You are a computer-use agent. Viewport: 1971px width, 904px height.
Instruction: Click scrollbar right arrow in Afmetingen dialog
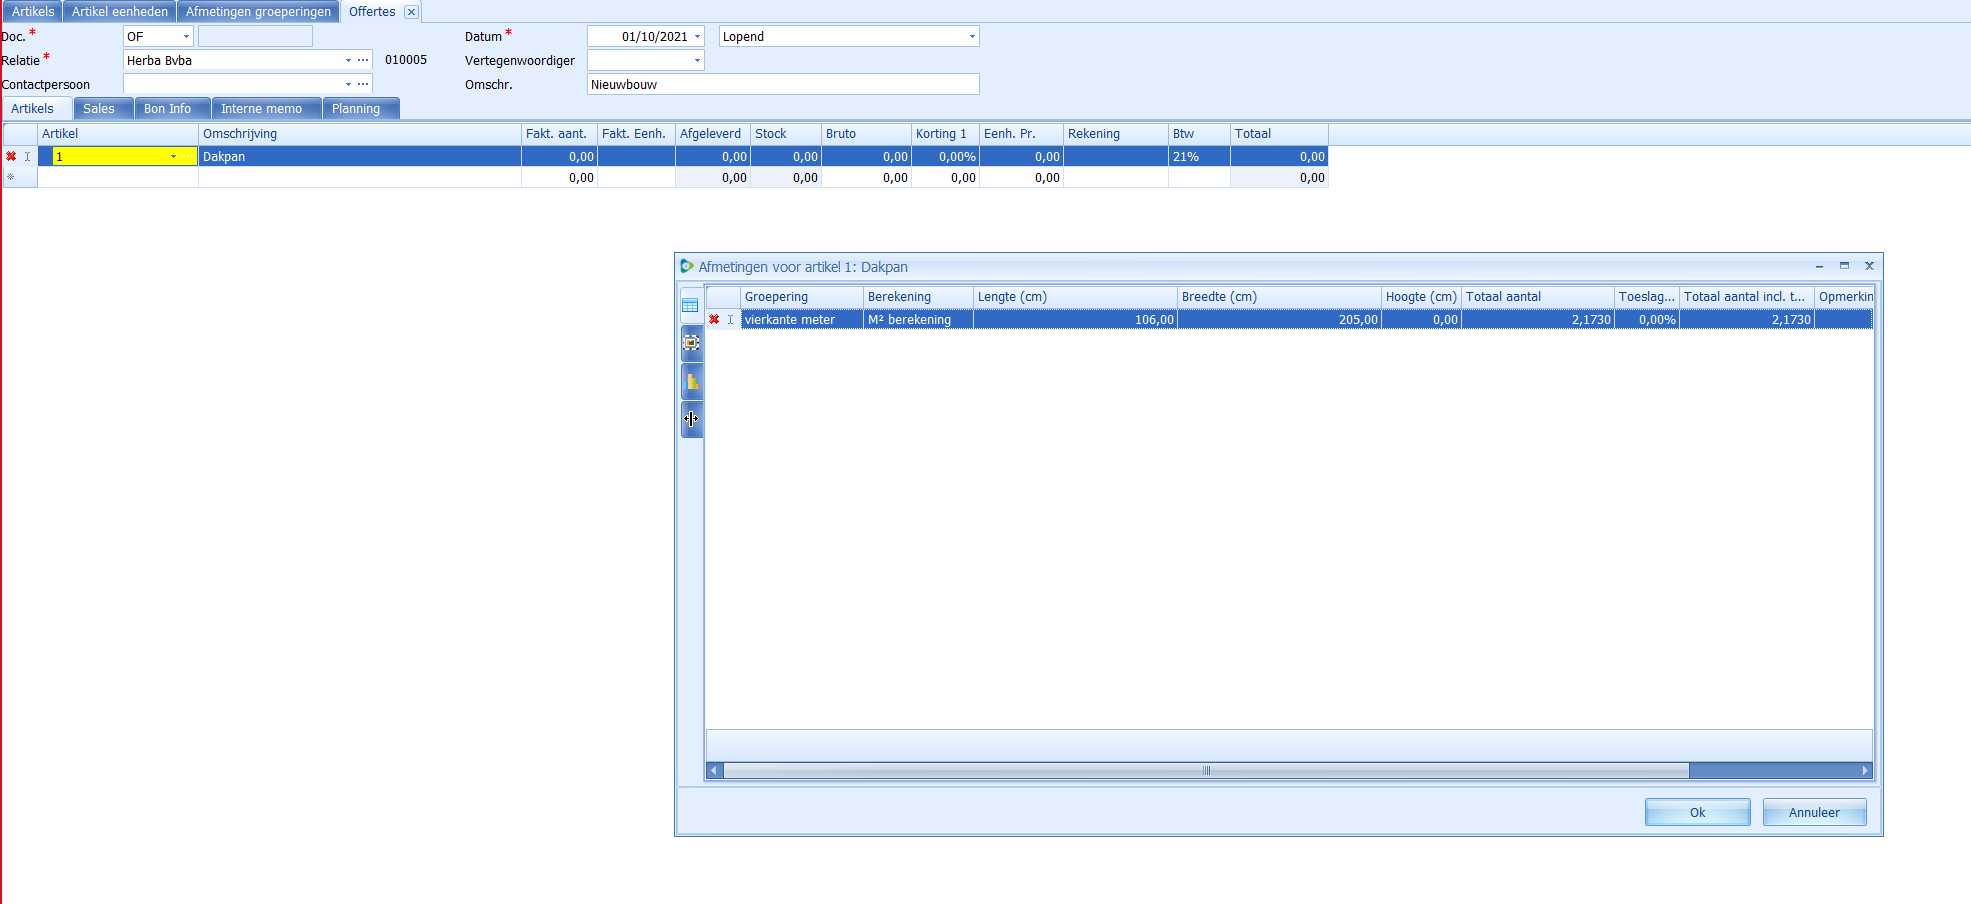point(1865,771)
